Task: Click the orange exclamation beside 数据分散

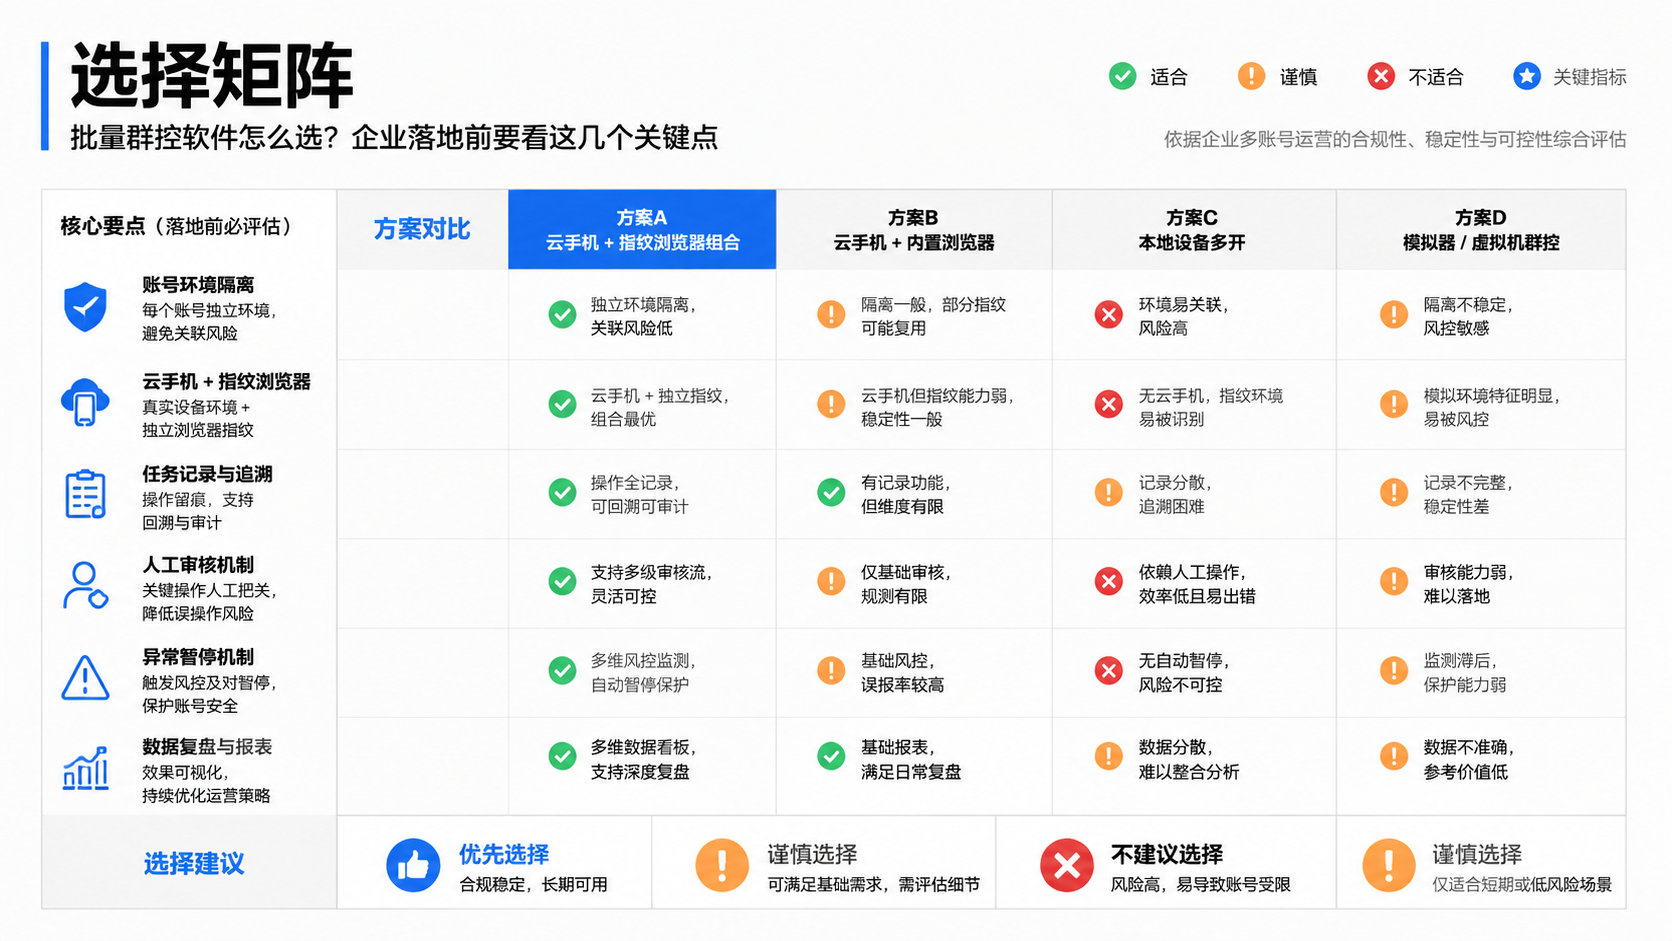Action: point(1108,756)
